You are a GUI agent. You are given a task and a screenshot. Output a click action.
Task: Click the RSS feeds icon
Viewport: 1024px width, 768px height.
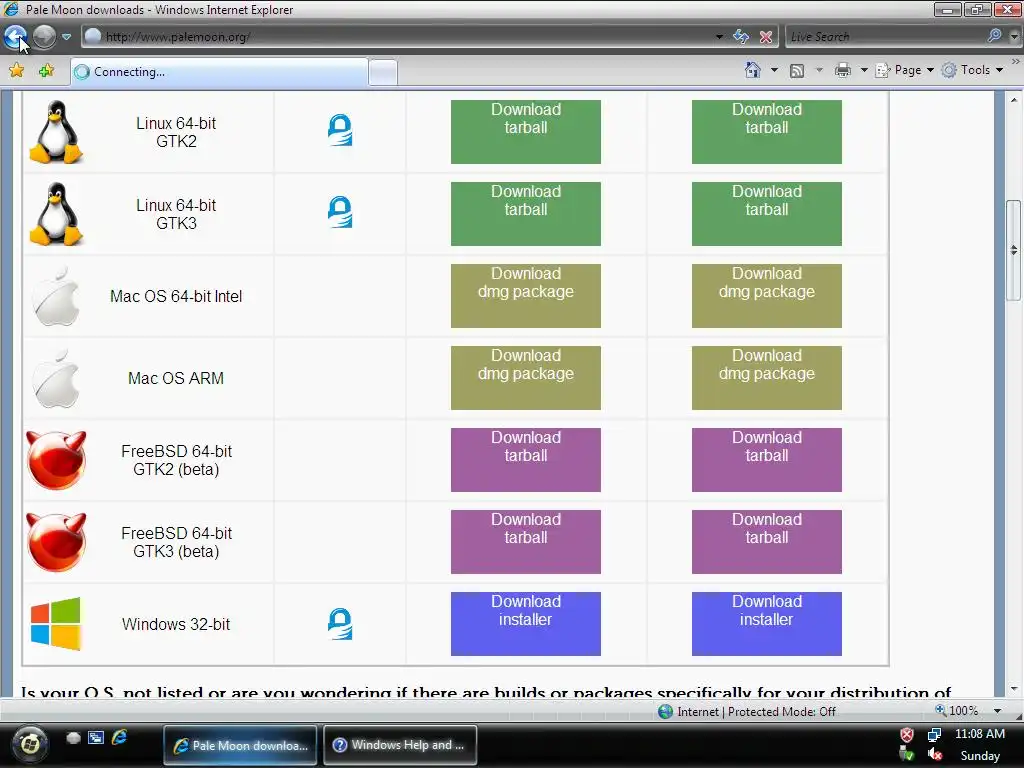click(x=797, y=71)
